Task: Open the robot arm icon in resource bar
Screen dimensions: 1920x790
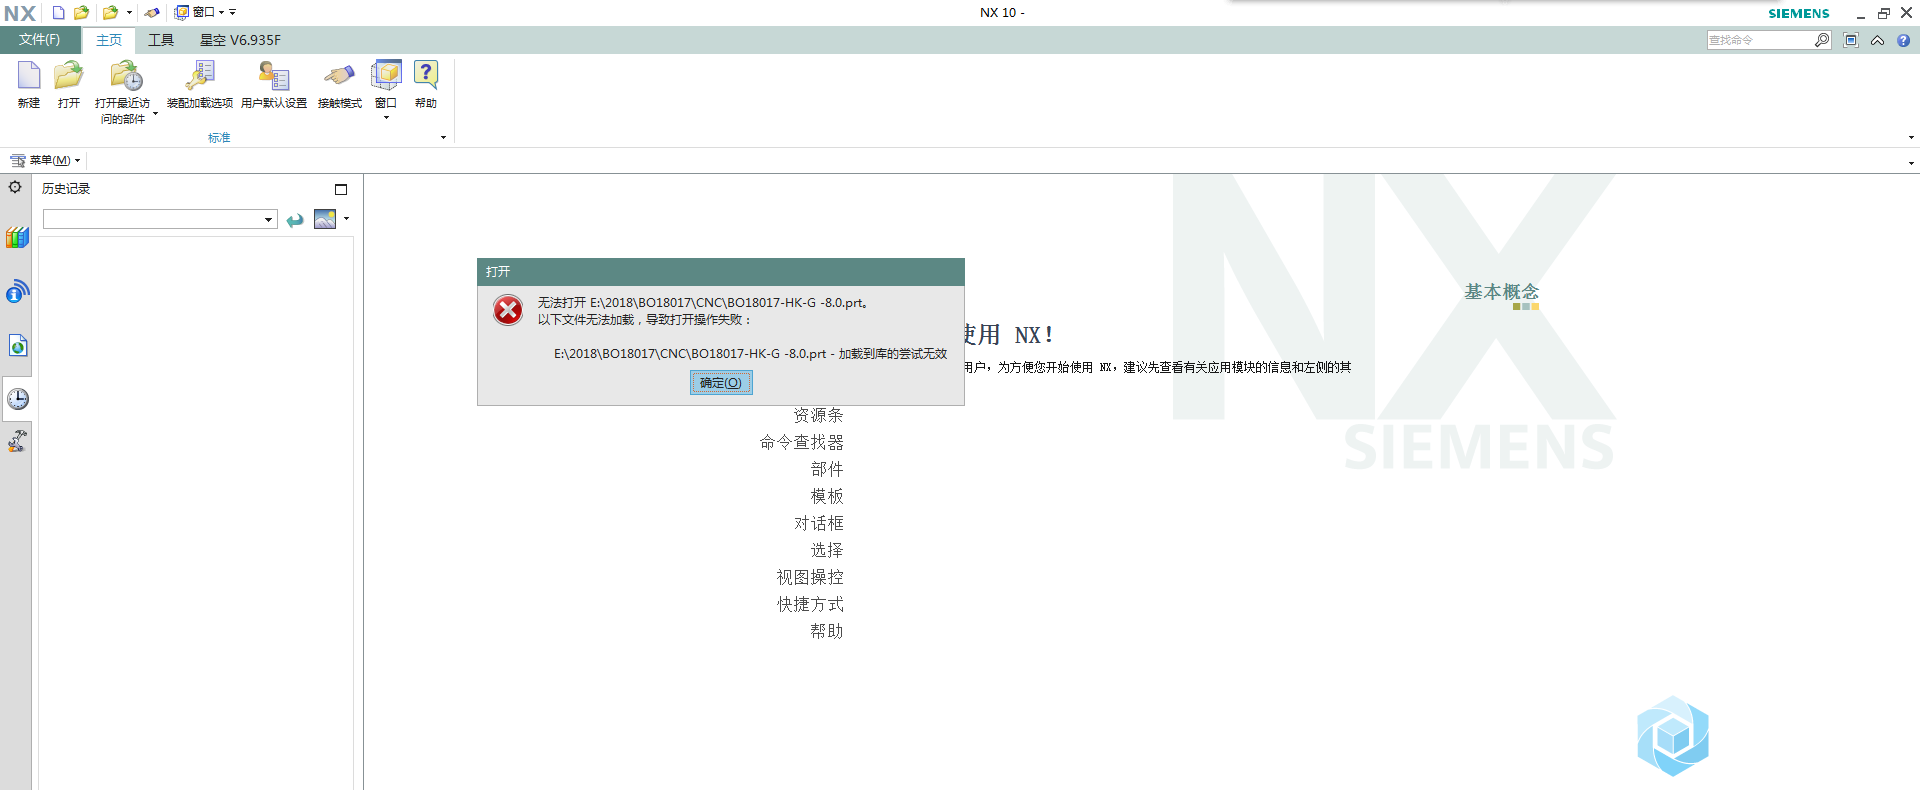Action: coord(17,441)
